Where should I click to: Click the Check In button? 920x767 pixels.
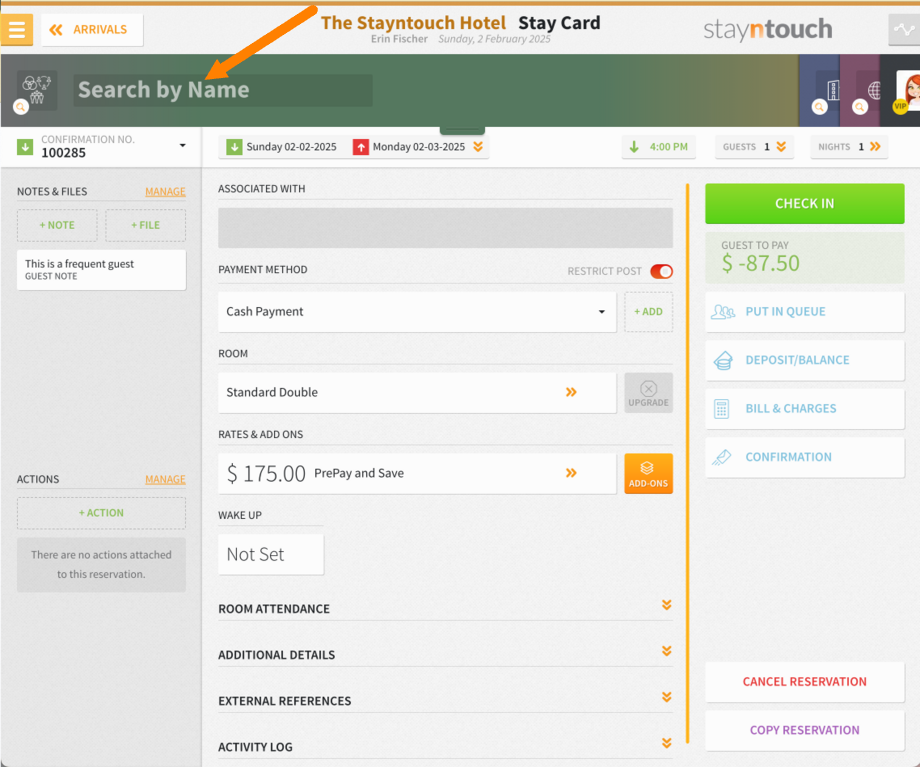804,204
